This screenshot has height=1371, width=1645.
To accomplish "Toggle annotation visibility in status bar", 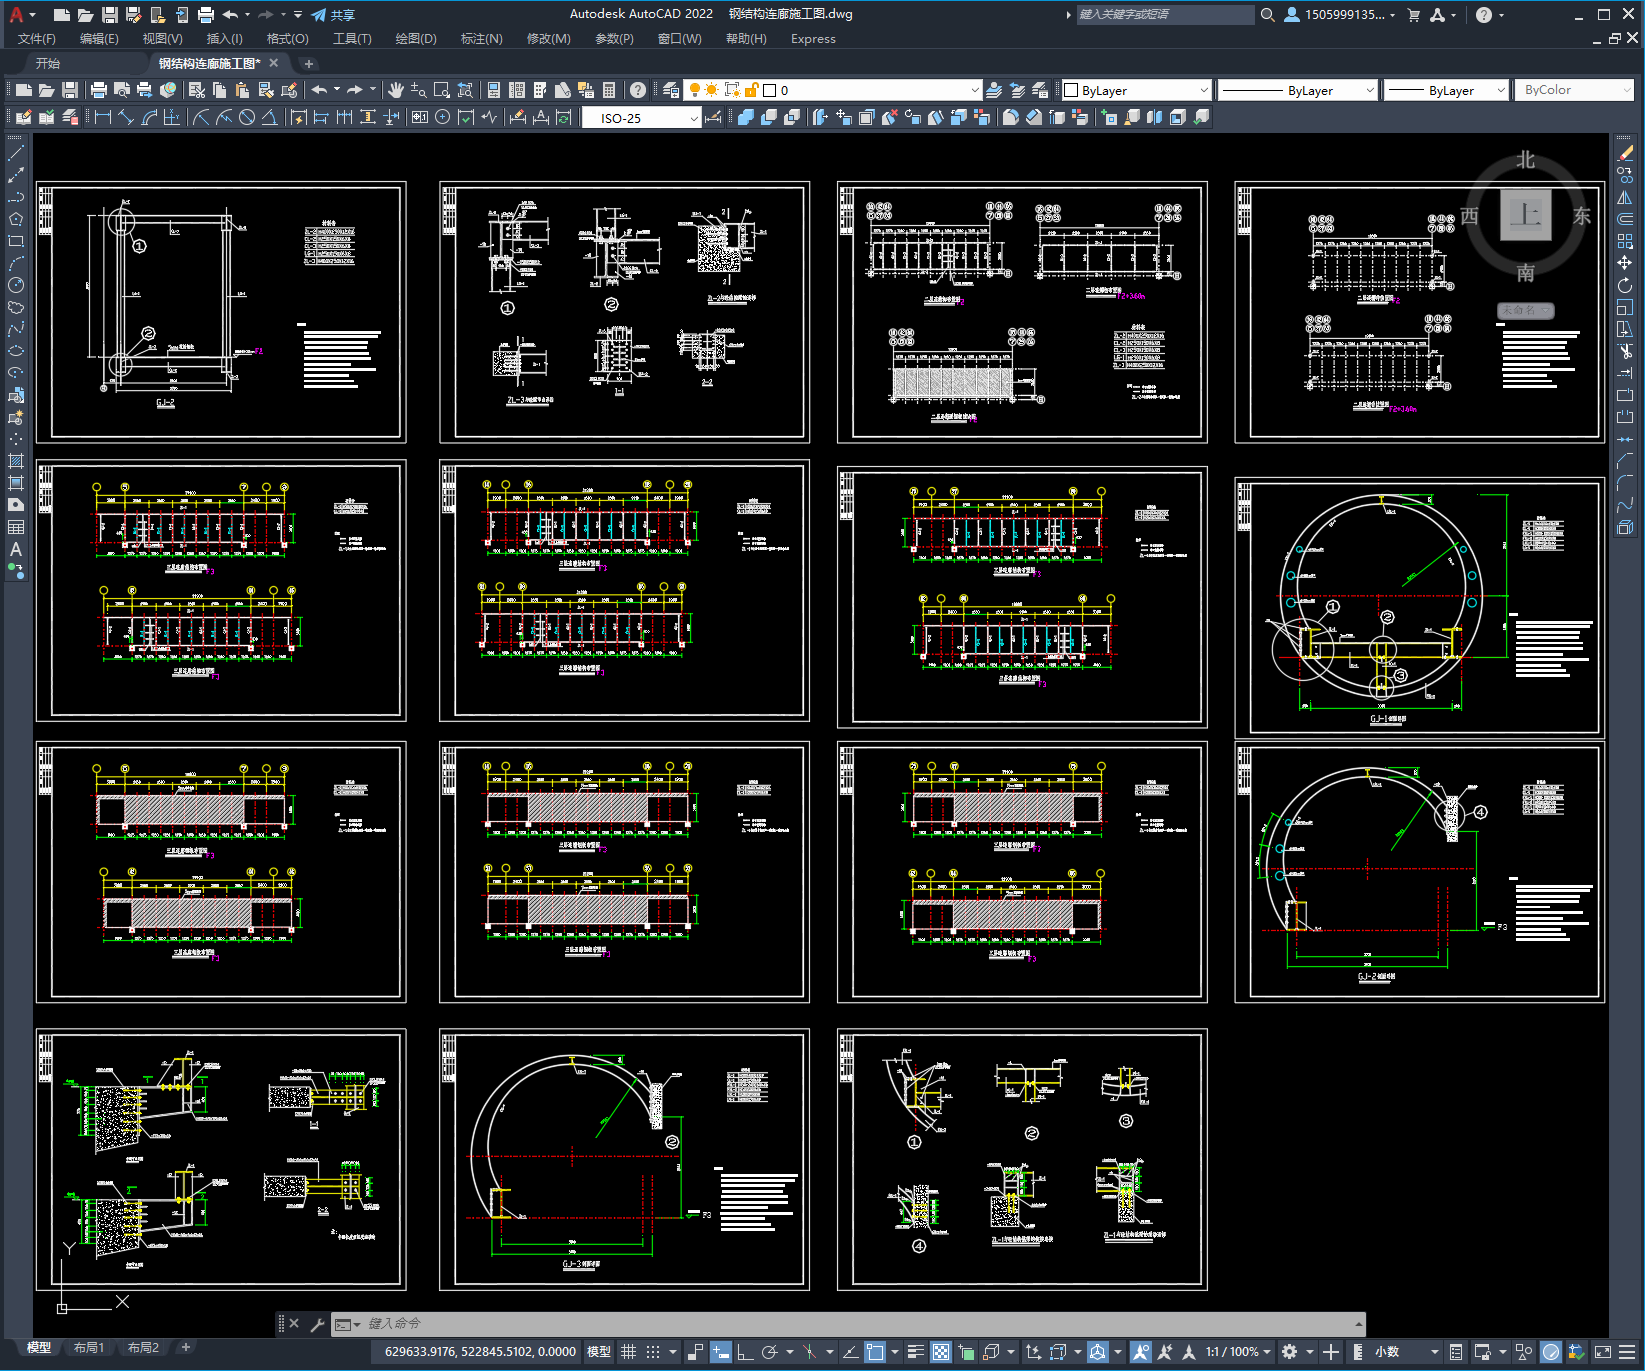I will point(1140,1352).
